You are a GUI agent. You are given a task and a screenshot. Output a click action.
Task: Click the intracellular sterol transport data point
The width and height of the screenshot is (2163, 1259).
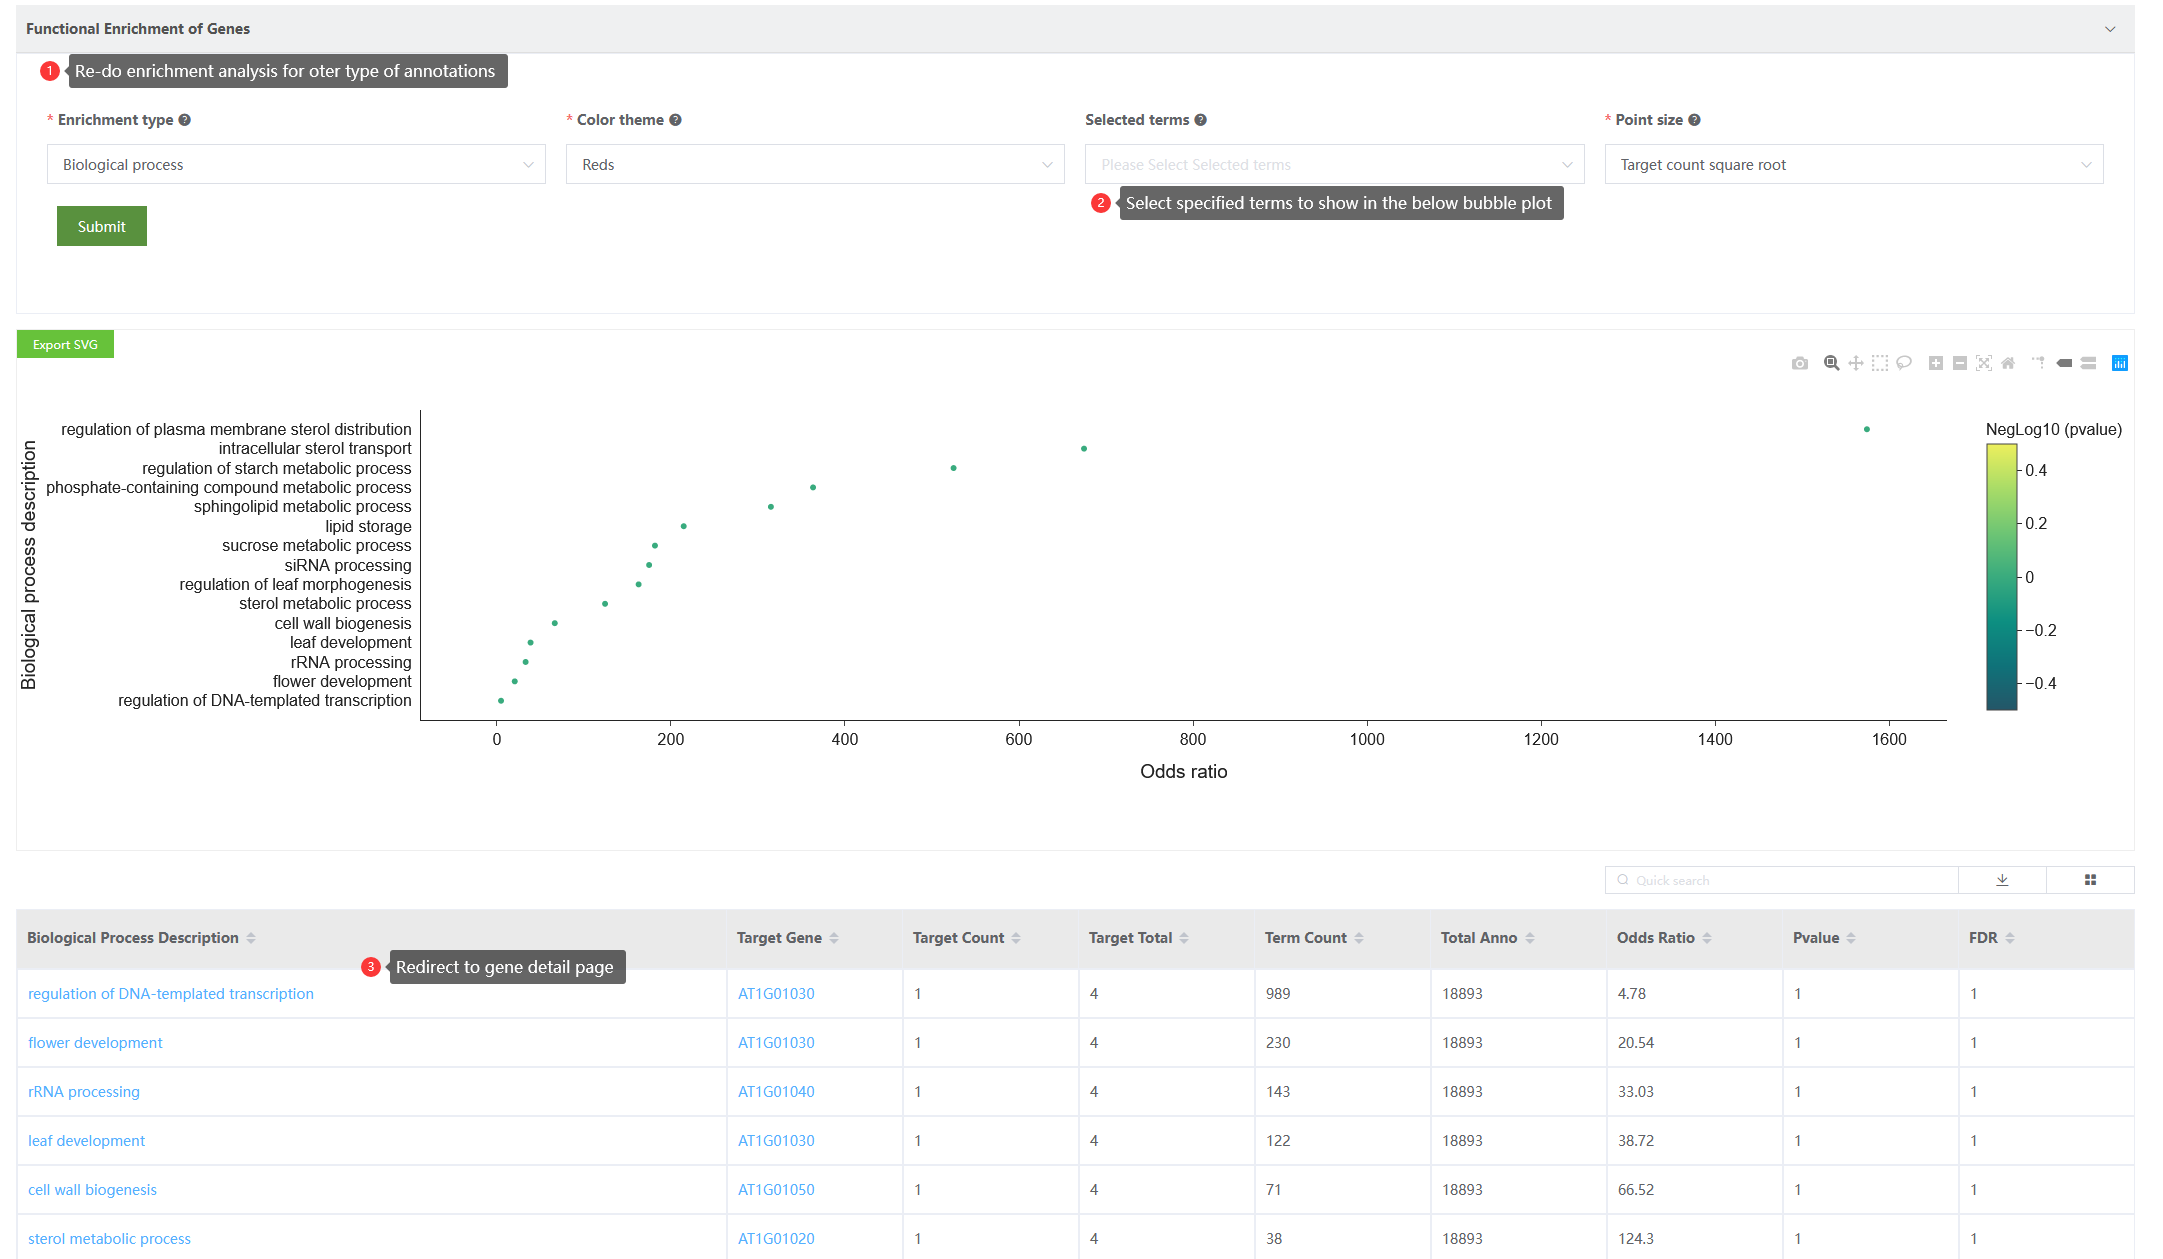(1084, 449)
